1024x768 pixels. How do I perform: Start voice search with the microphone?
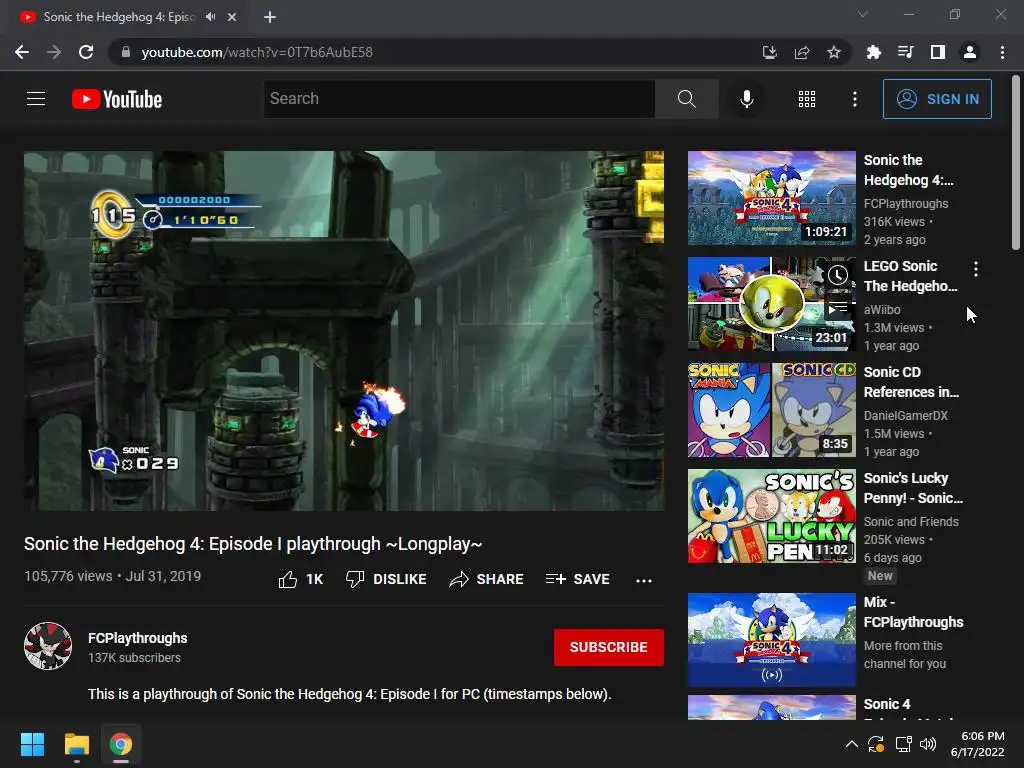point(746,99)
